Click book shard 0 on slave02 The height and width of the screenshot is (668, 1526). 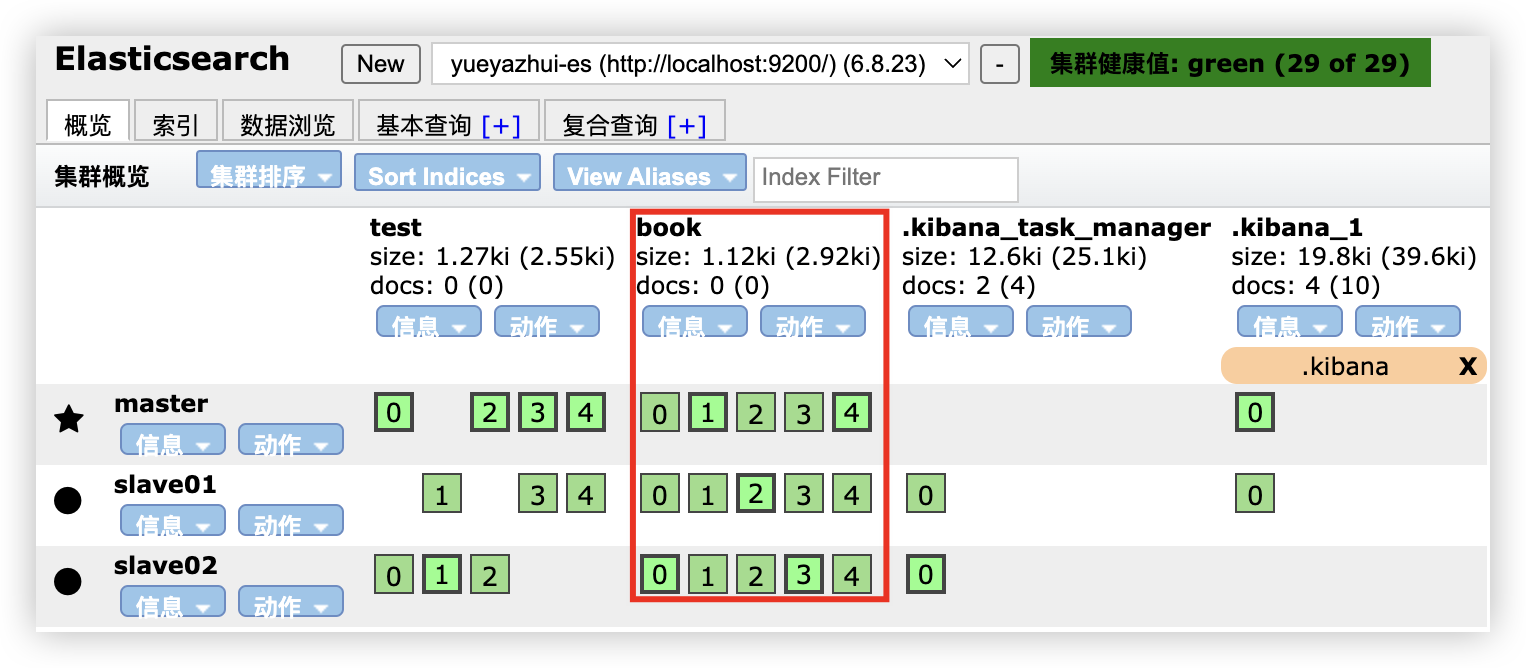pos(660,575)
